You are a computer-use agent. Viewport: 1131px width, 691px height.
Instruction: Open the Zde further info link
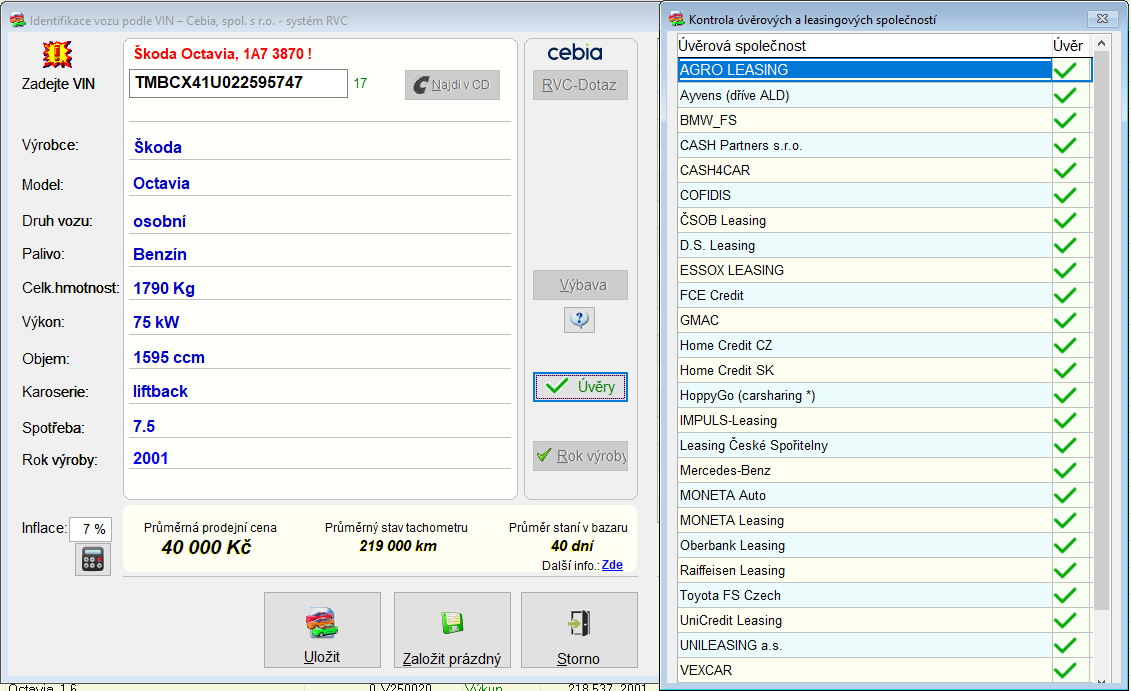click(612, 565)
